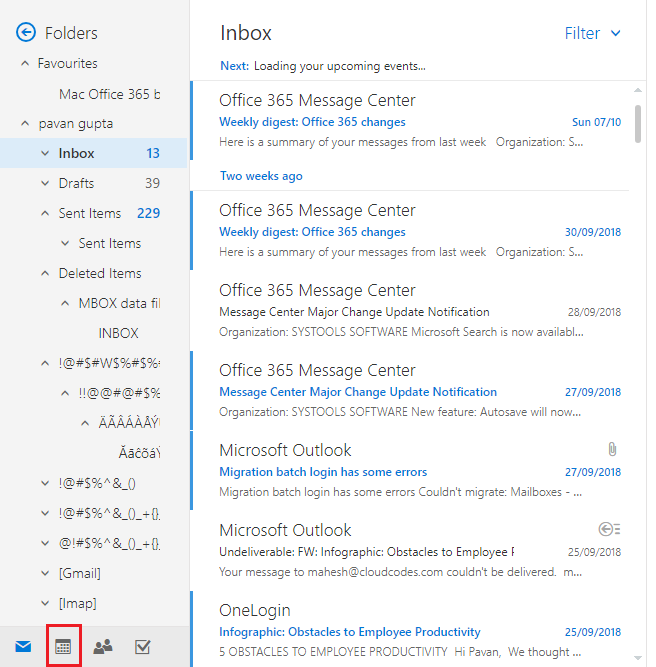Collapse the top-level Sent Items folder
The height and width of the screenshot is (667, 656).
point(45,213)
